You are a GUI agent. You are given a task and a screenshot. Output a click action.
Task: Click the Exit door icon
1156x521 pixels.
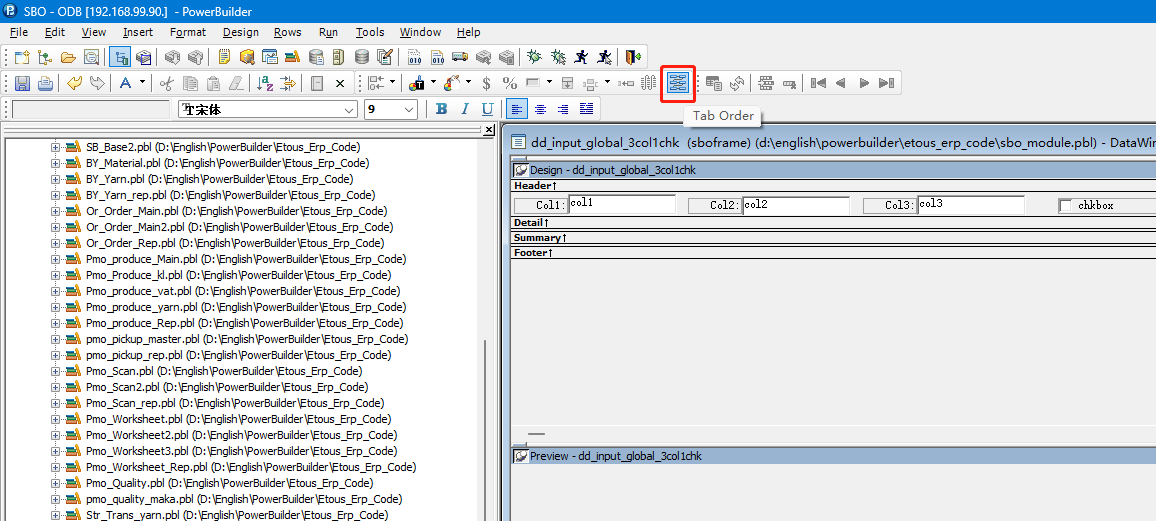coord(633,57)
